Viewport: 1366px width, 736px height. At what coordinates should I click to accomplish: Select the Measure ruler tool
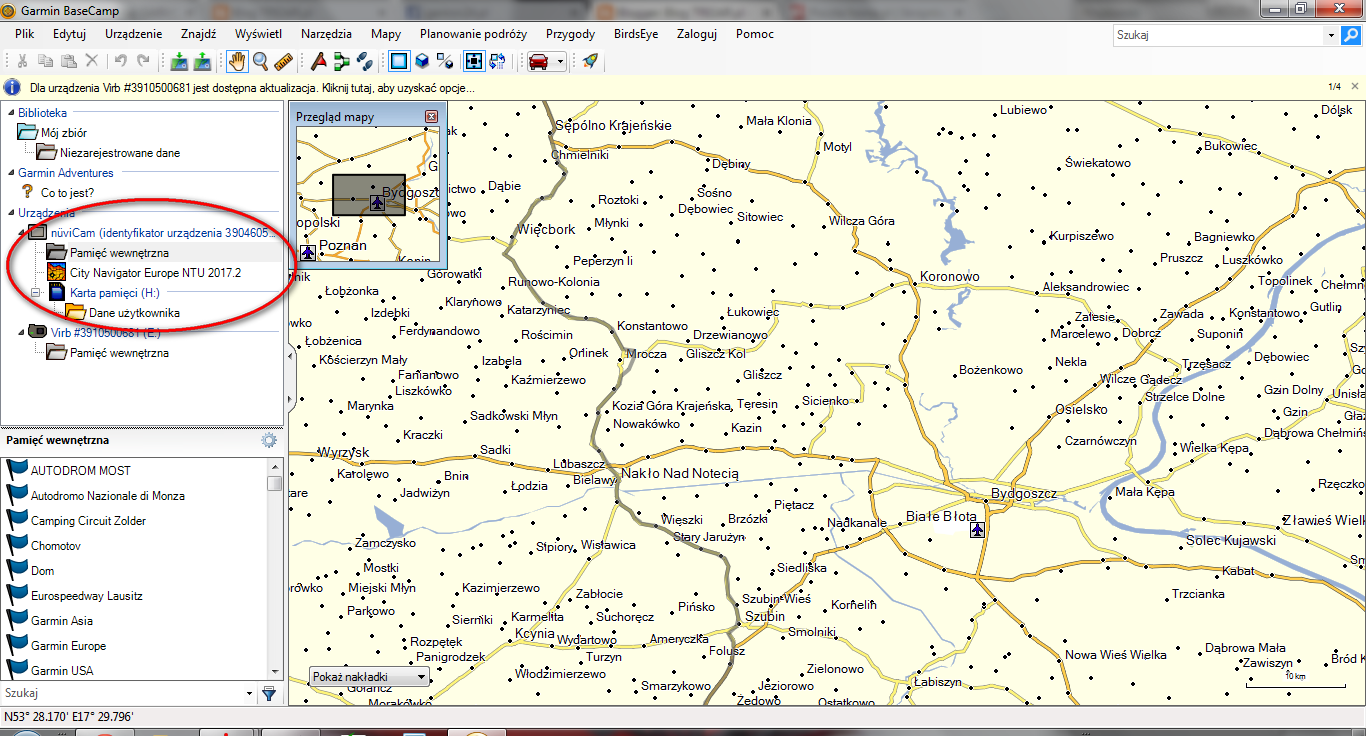[x=284, y=62]
